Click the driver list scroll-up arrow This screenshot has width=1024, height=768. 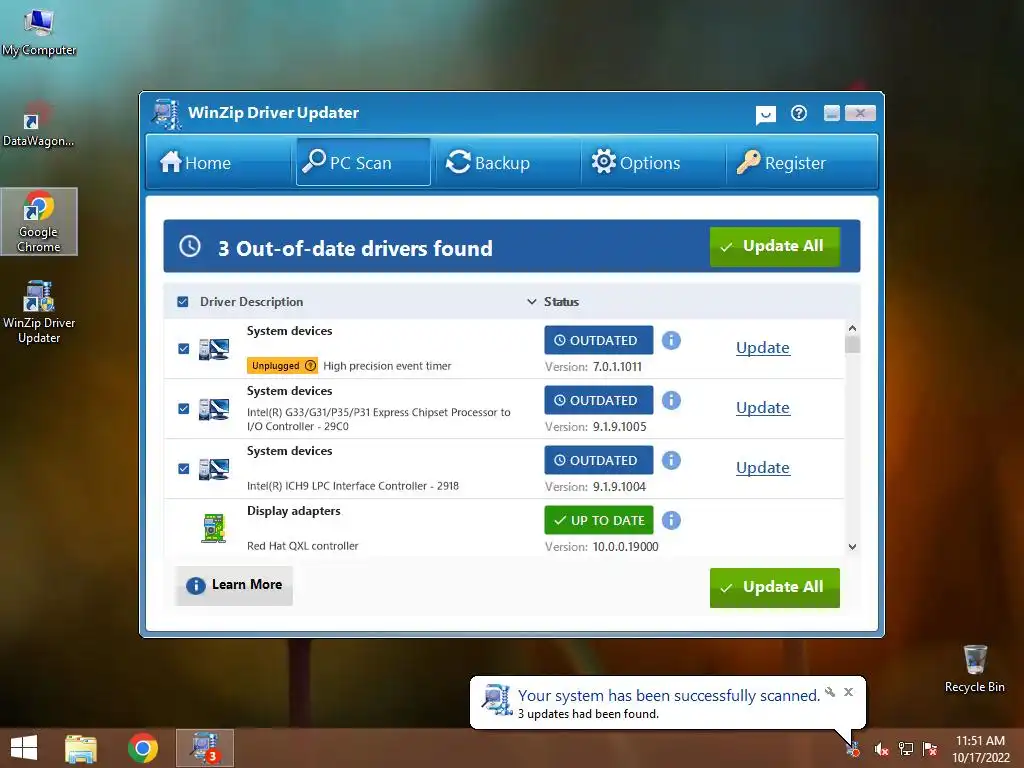click(852, 328)
